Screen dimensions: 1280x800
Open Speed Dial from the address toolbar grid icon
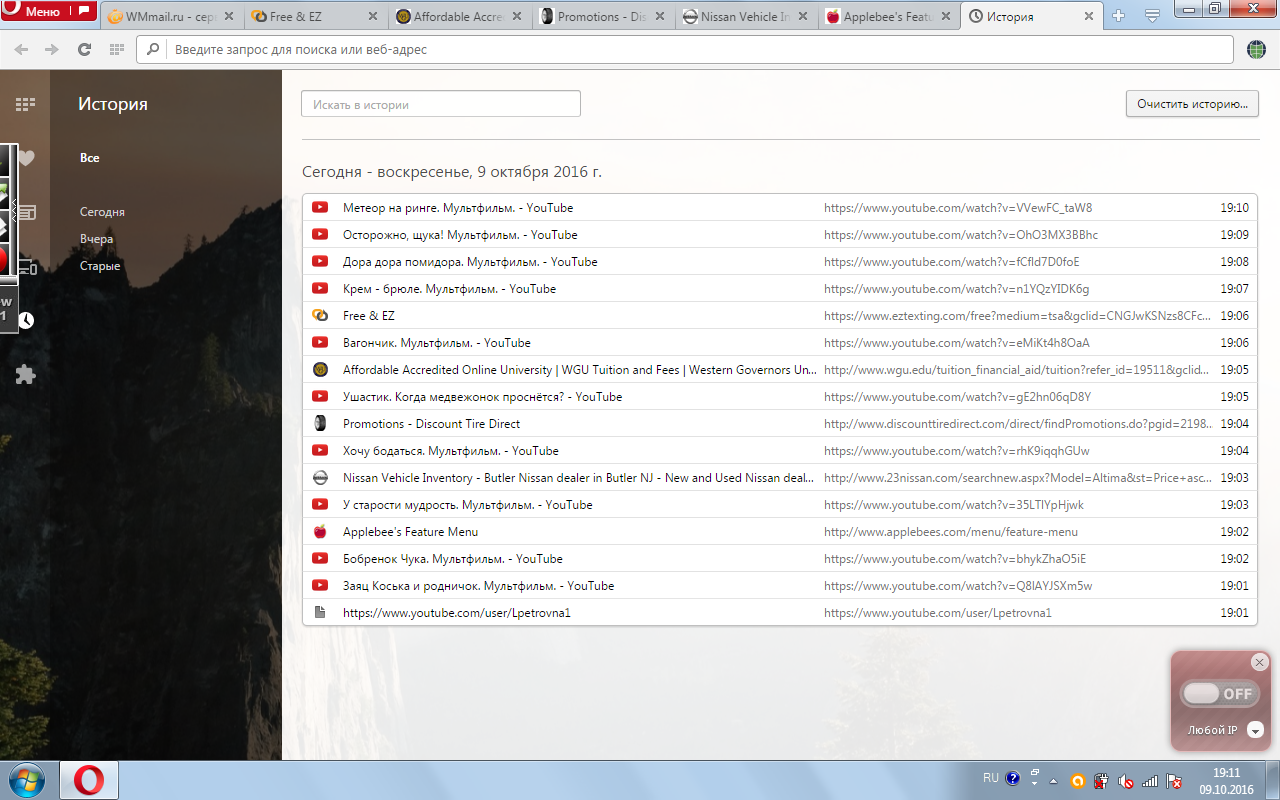point(116,49)
